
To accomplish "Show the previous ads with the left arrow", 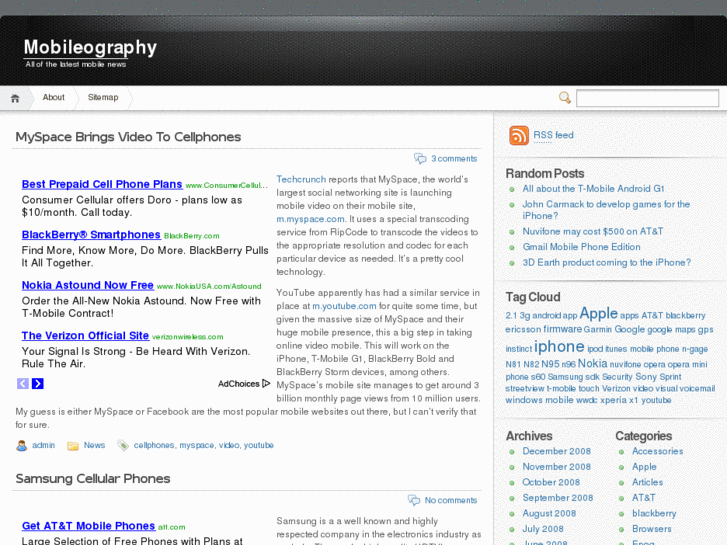I will click(x=23, y=384).
